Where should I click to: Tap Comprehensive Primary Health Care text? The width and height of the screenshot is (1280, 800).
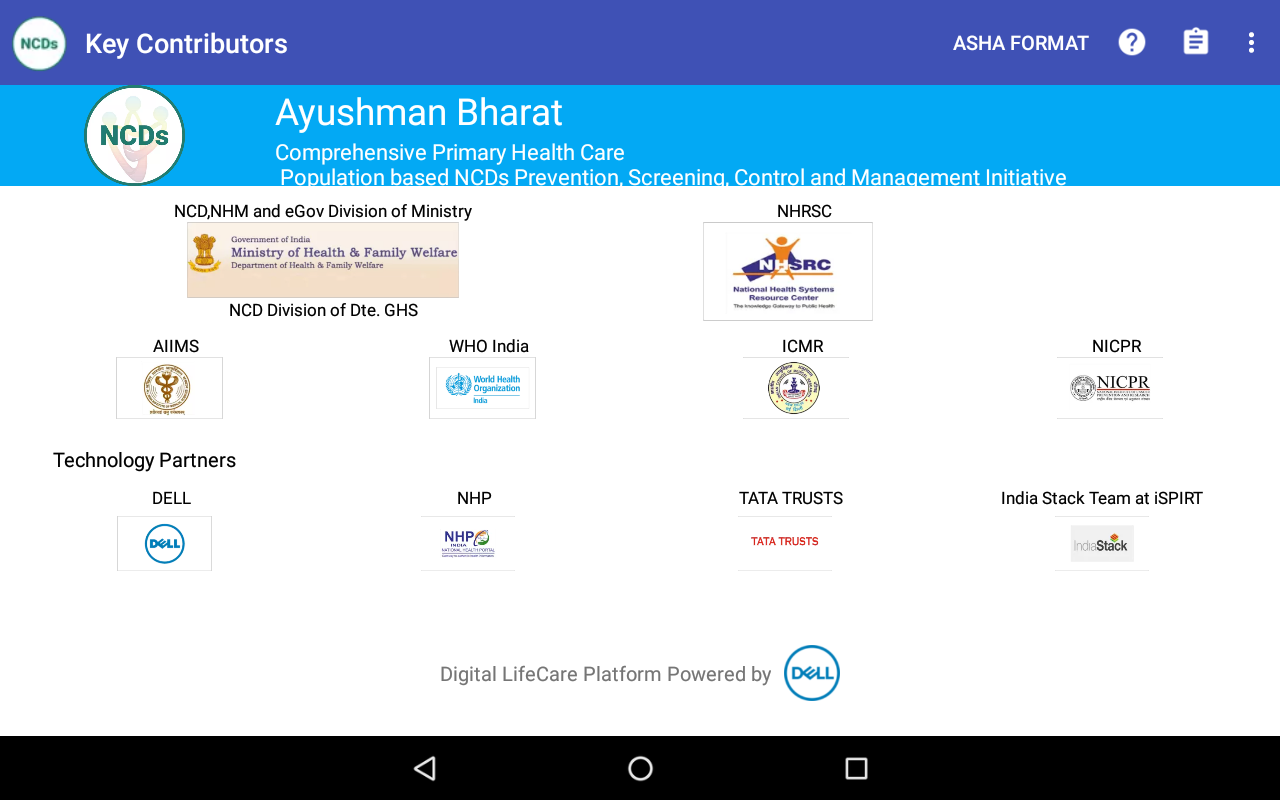coord(450,153)
